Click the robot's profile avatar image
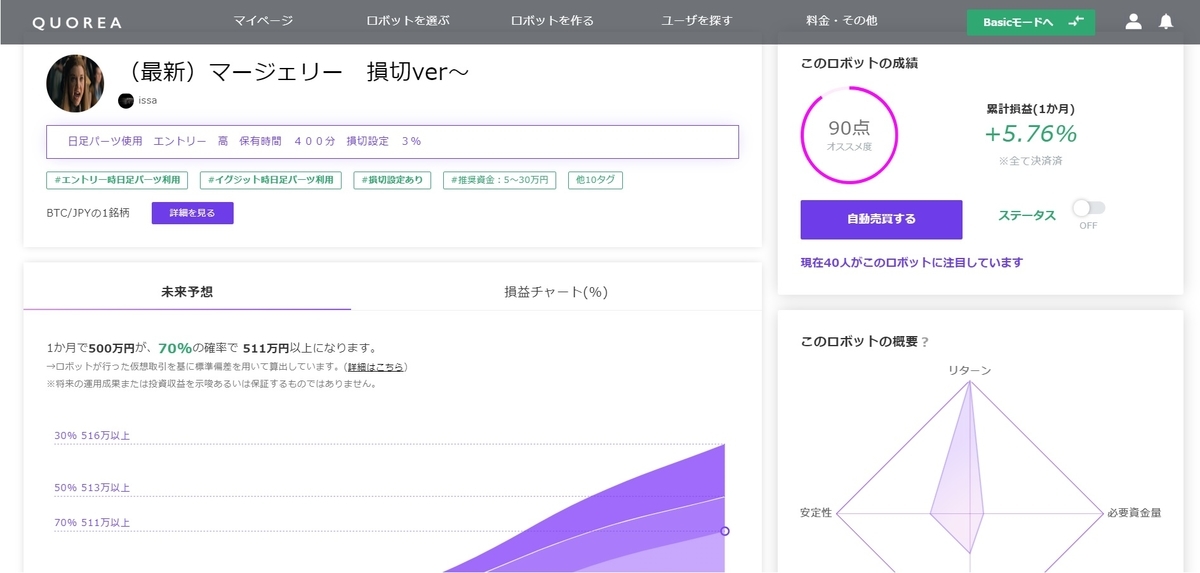The width and height of the screenshot is (1200, 573). click(75, 83)
